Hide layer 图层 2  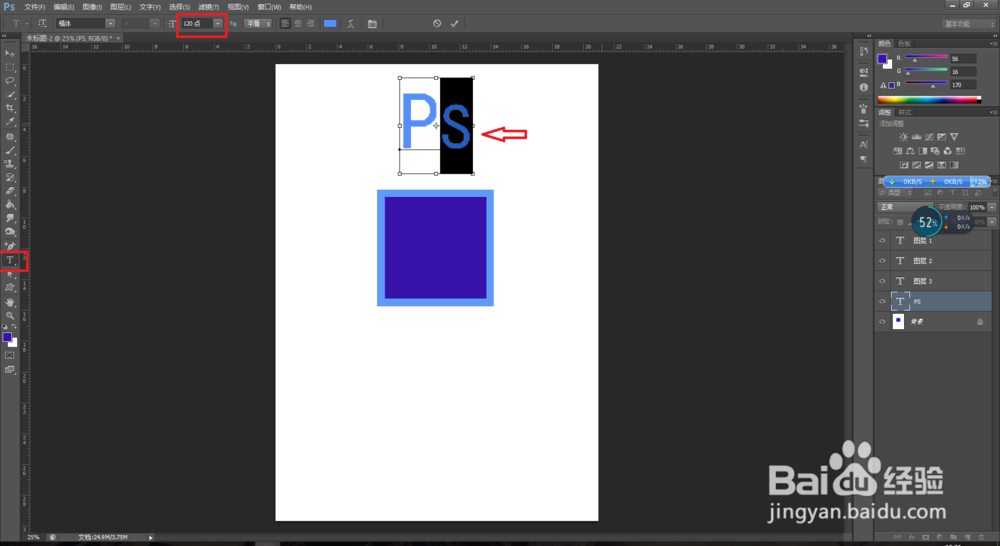tap(882, 261)
